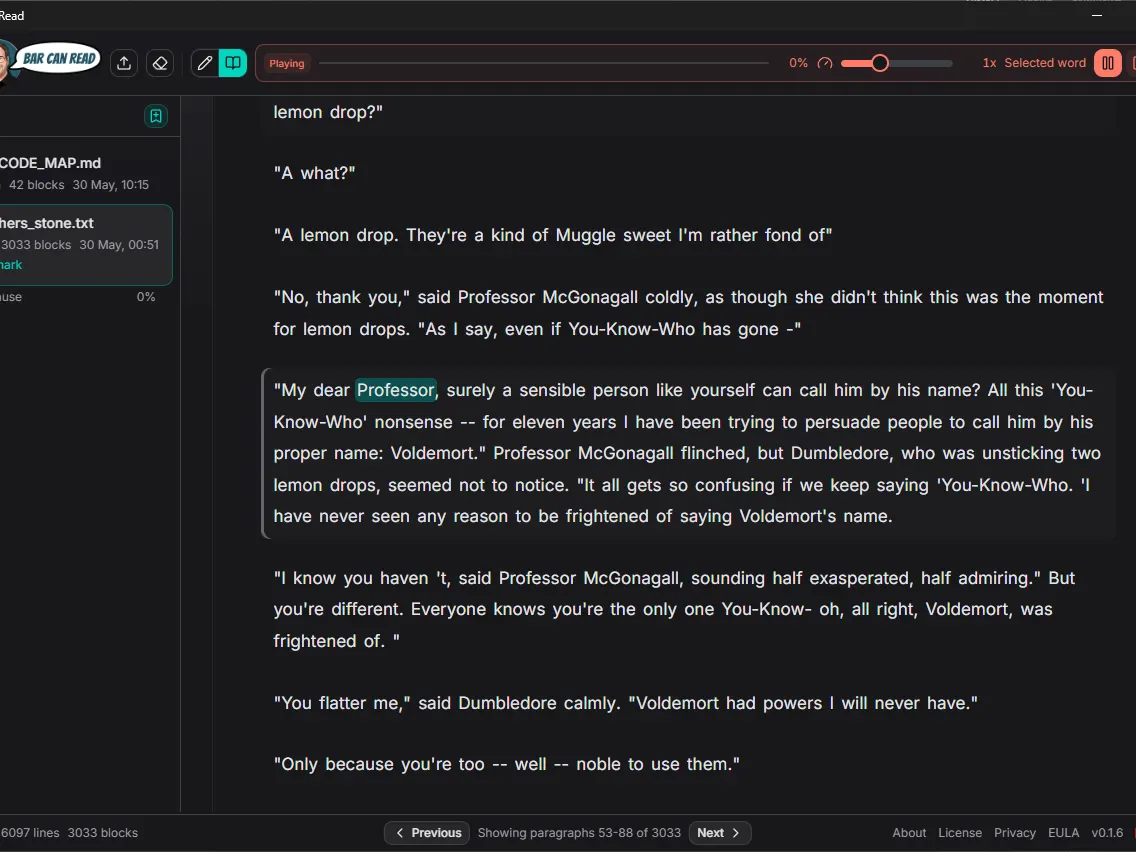The width and height of the screenshot is (1136, 852).
Task: Pause playback with the orange pause button
Action: (x=1107, y=63)
